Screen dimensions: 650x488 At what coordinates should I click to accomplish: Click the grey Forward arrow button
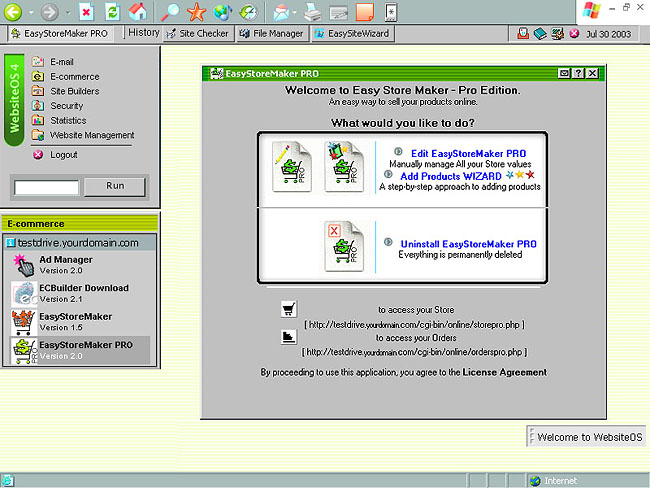[49, 12]
